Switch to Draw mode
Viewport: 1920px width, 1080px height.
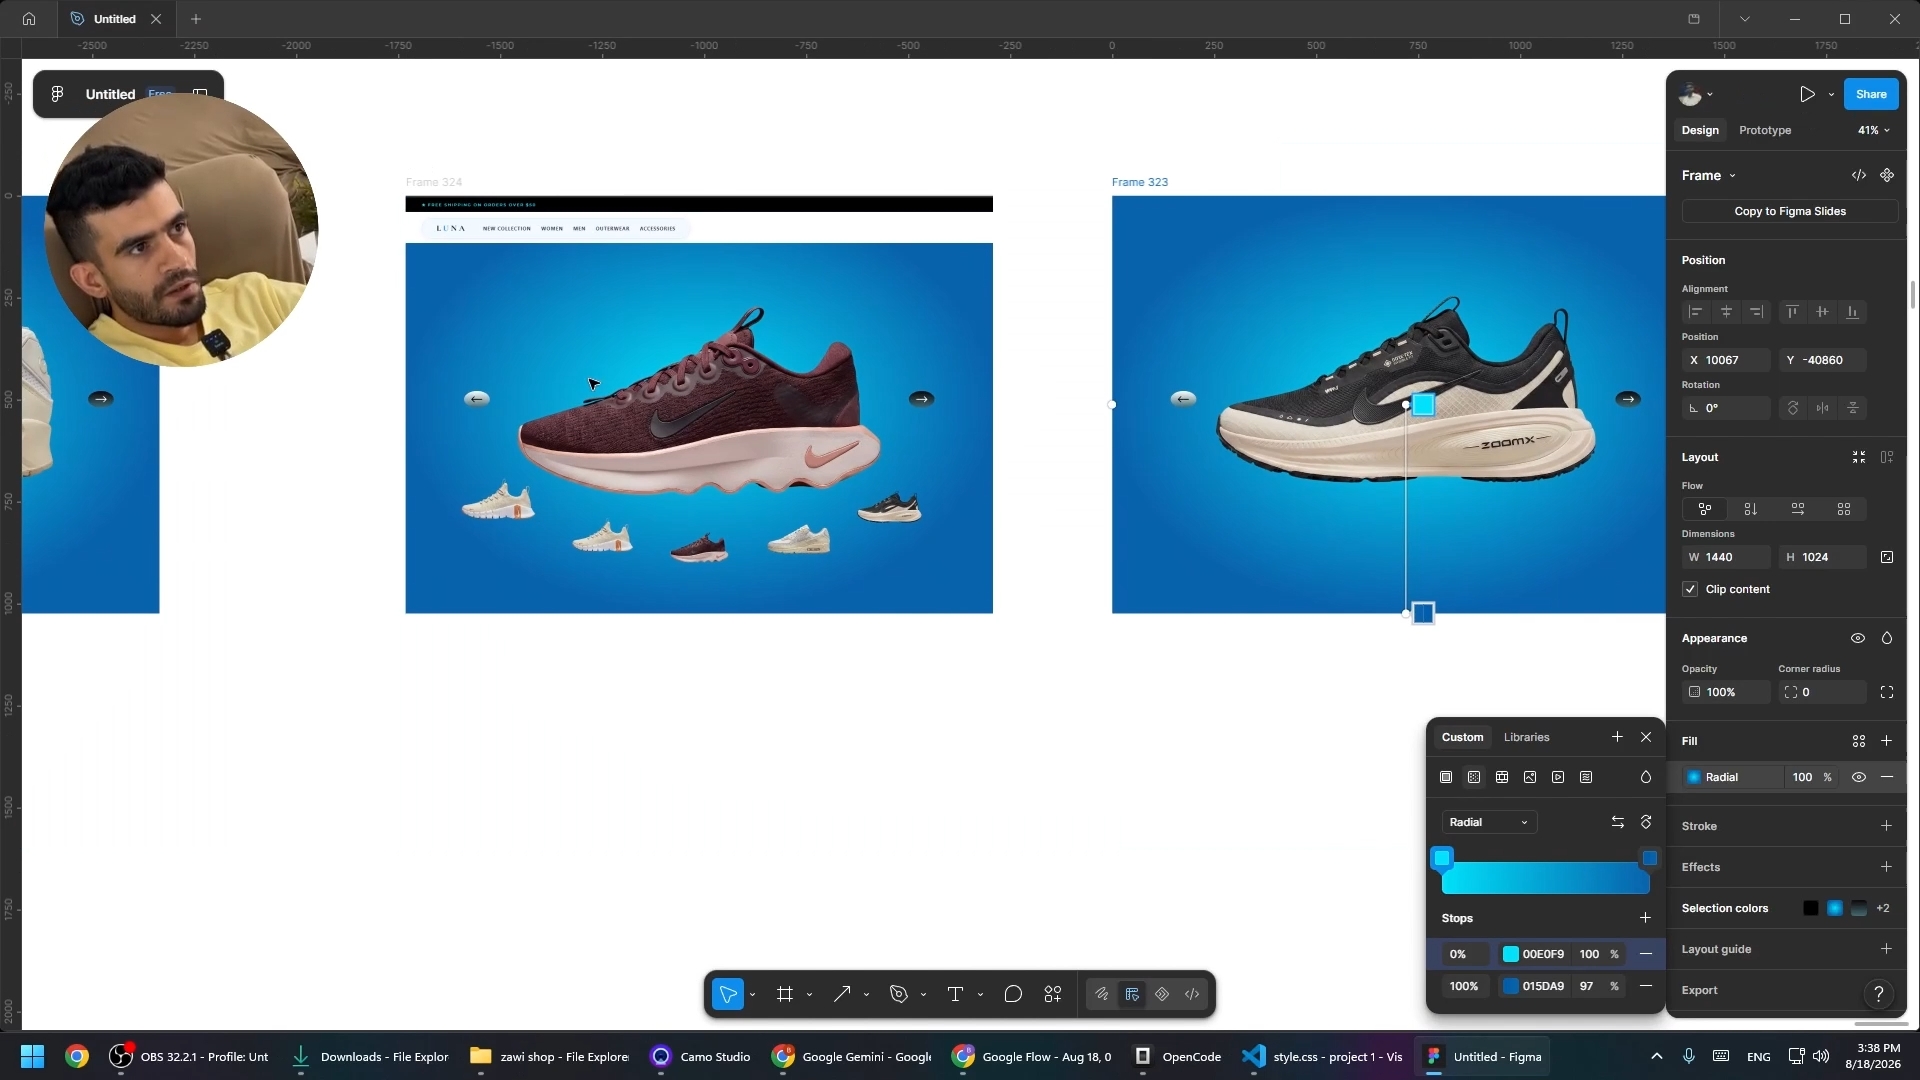[x=1101, y=994]
